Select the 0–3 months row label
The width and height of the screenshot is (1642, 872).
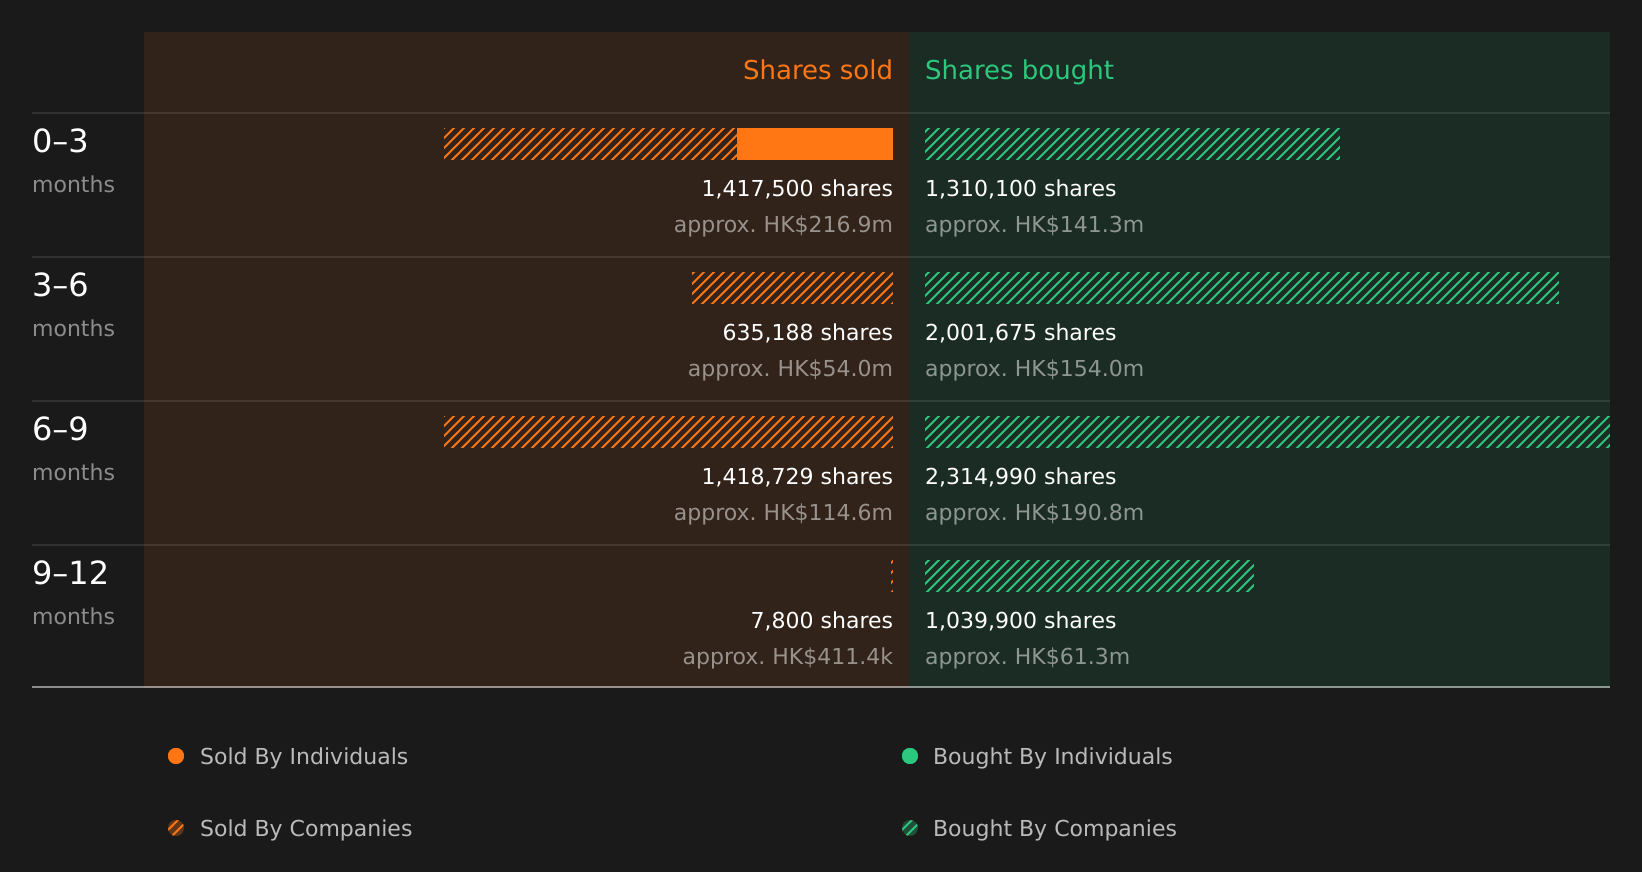73,161
